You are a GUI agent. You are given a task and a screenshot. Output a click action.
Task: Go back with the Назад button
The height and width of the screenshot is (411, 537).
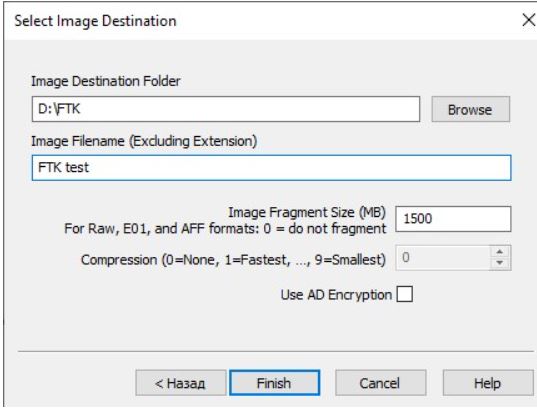(181, 383)
